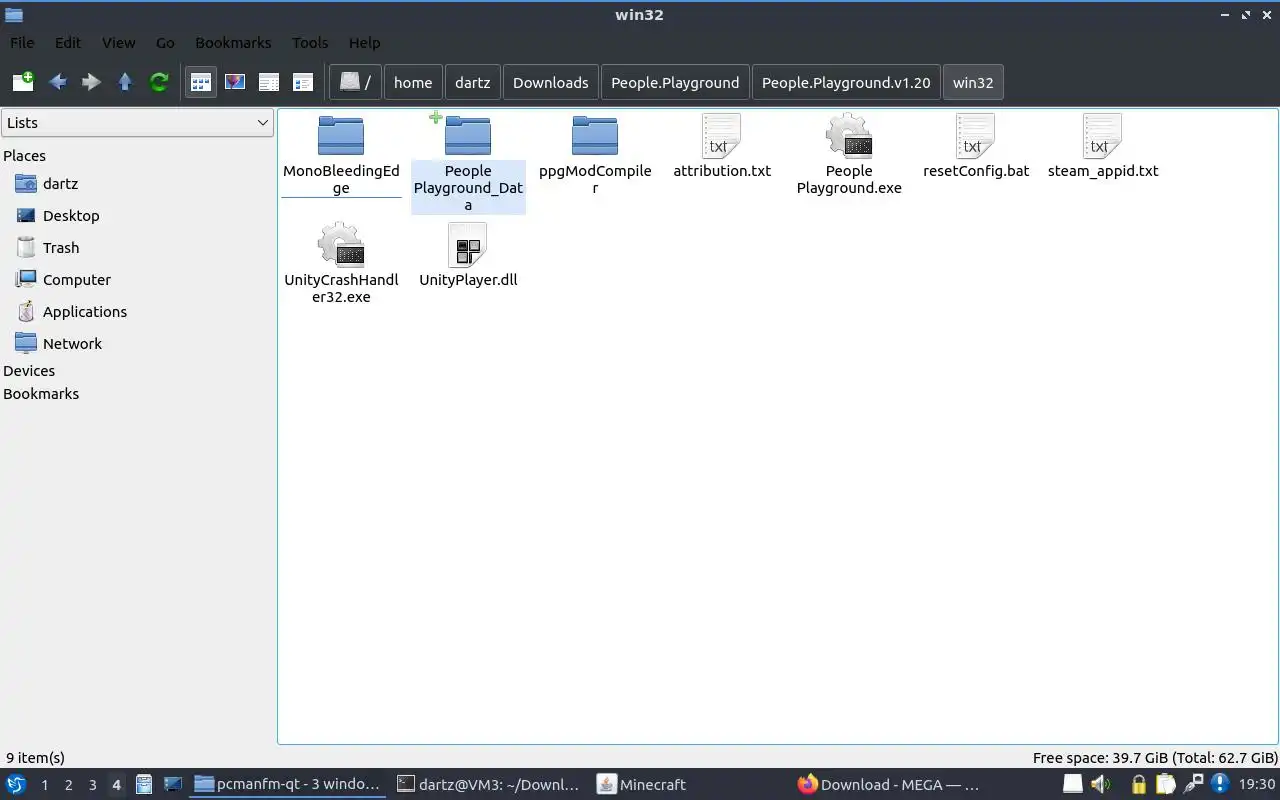Select the win32 path segment
Image resolution: width=1280 pixels, height=800 pixels.
click(973, 82)
